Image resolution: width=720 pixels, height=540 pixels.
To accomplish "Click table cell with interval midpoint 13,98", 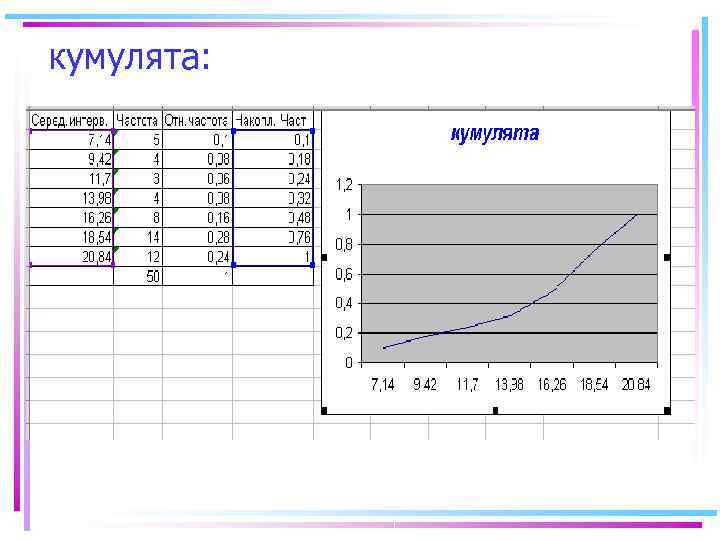I will point(71,198).
